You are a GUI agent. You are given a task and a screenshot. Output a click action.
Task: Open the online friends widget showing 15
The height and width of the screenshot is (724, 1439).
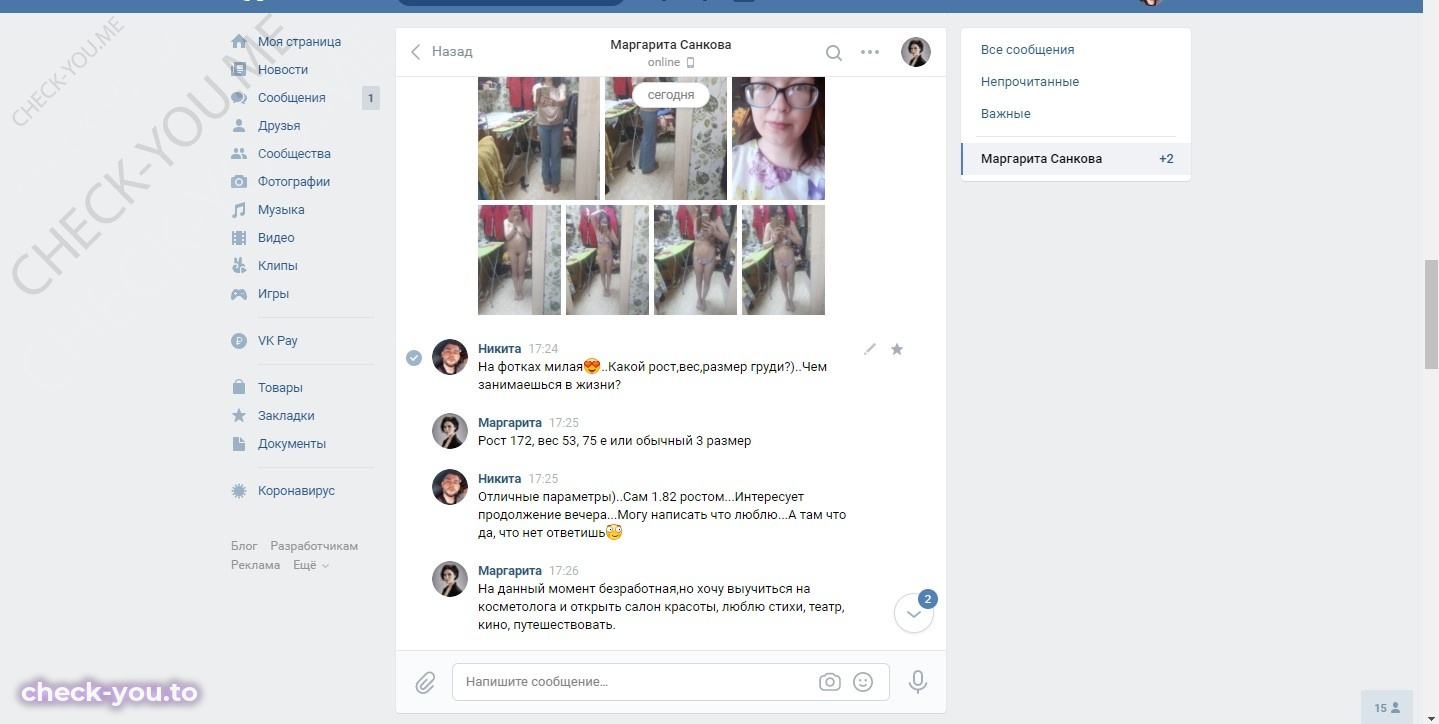tap(1387, 708)
